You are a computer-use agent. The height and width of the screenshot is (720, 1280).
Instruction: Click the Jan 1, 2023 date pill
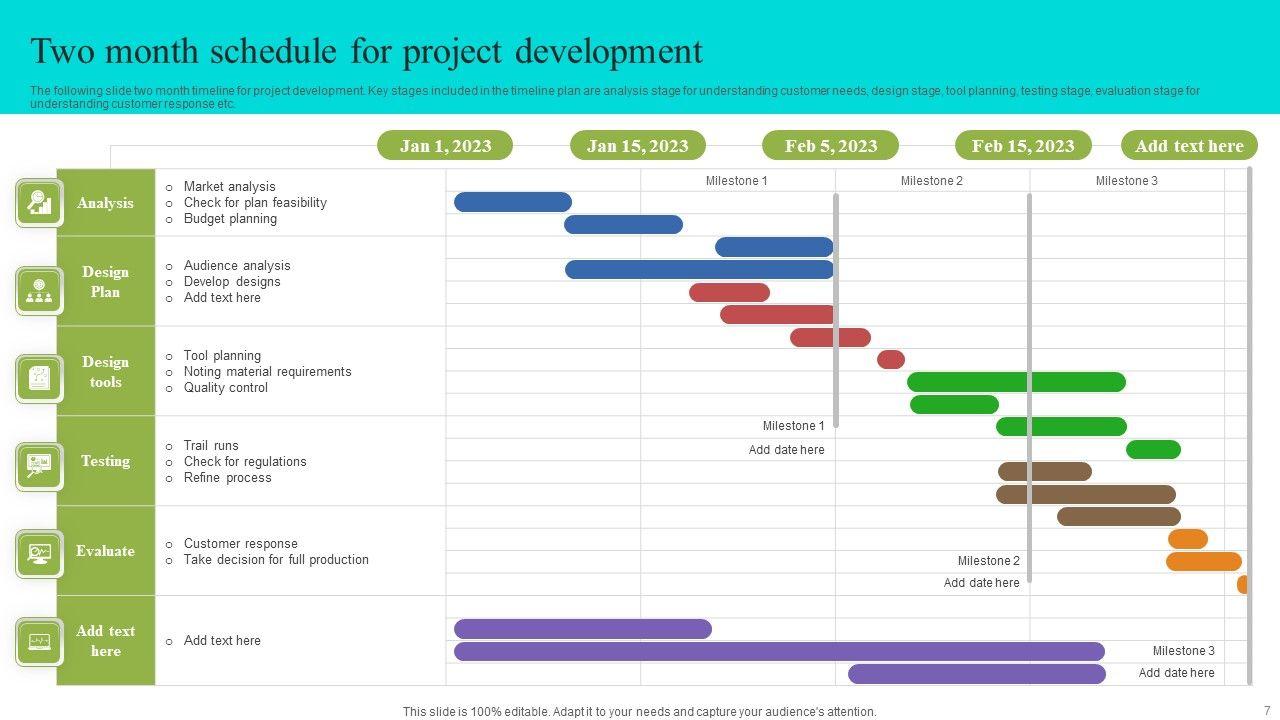pos(445,146)
